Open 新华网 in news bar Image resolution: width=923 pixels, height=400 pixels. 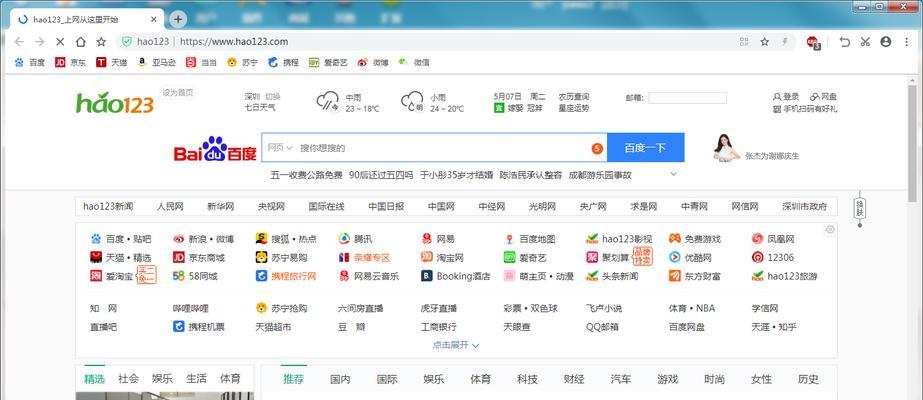221,206
